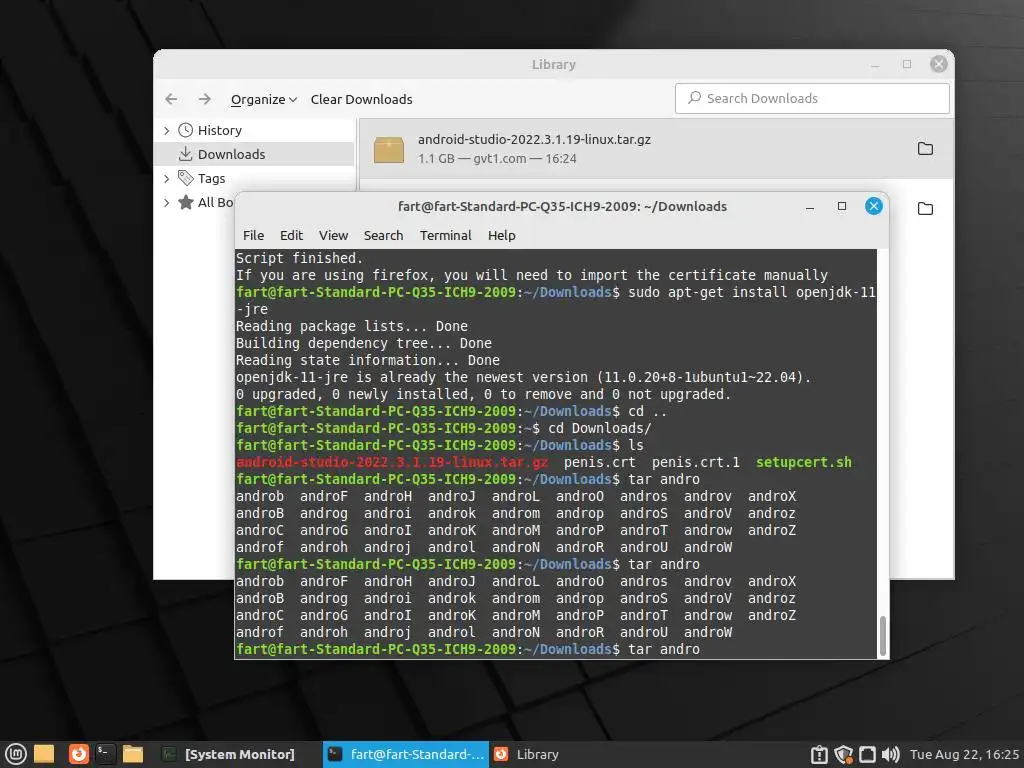Click the Tags label icon

pyautogui.click(x=186, y=178)
